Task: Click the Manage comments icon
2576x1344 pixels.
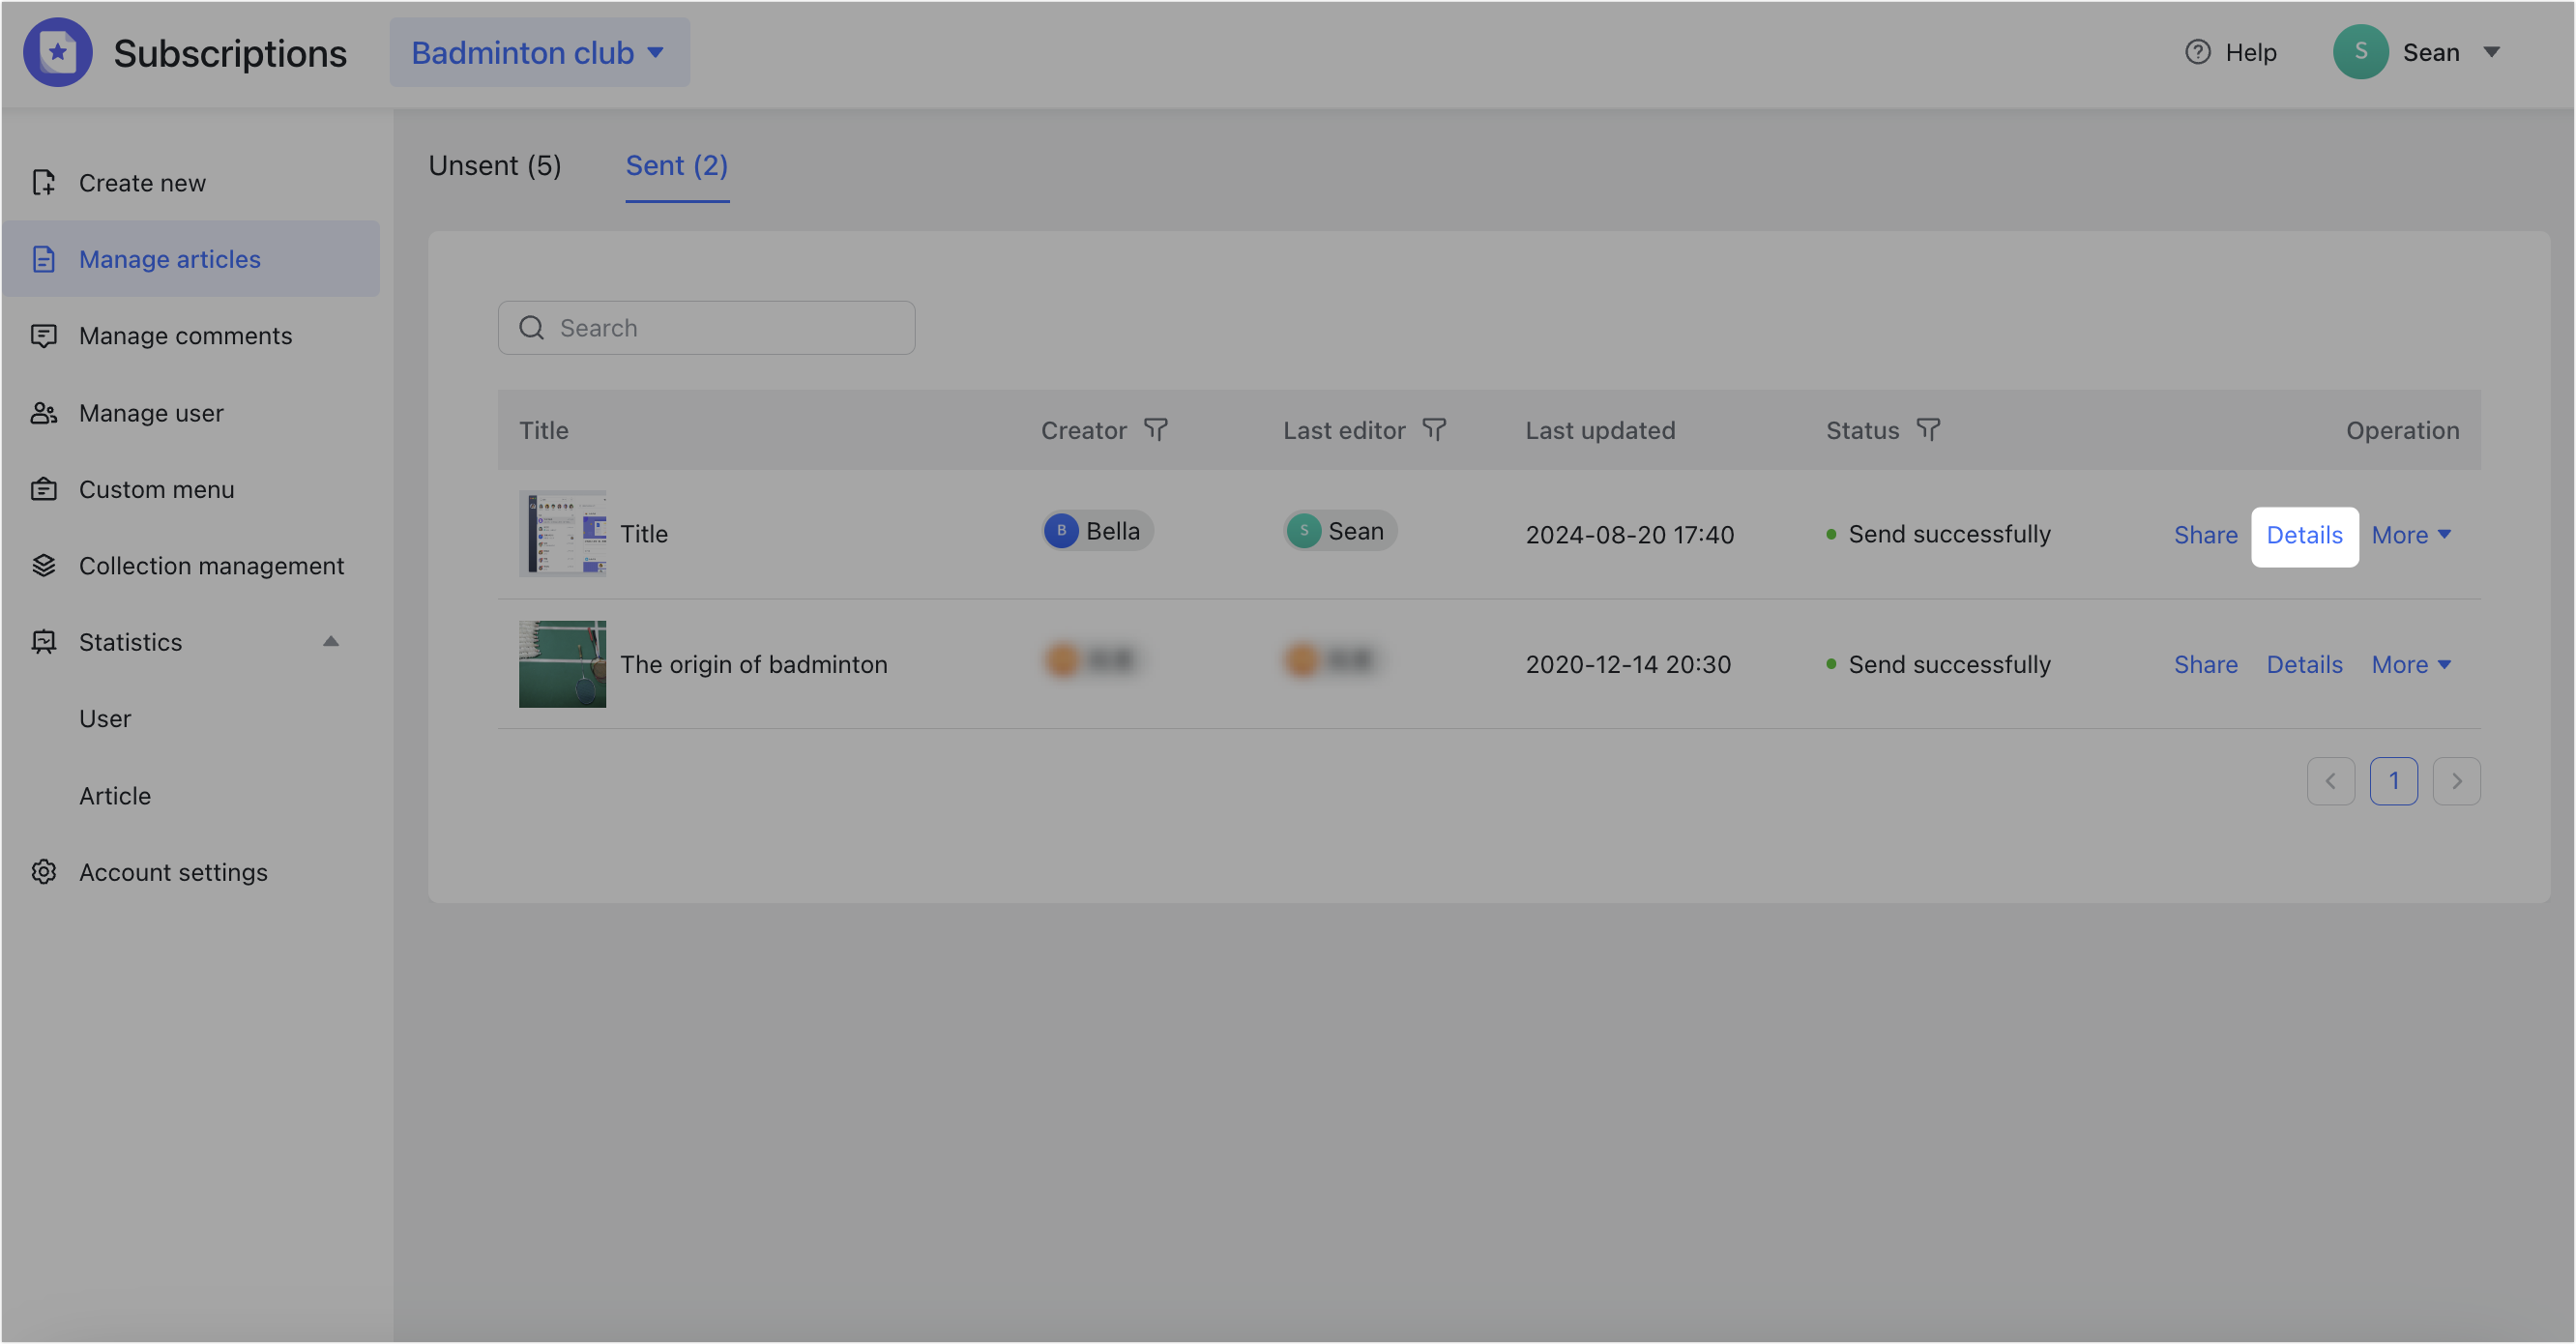Action: coord(43,336)
